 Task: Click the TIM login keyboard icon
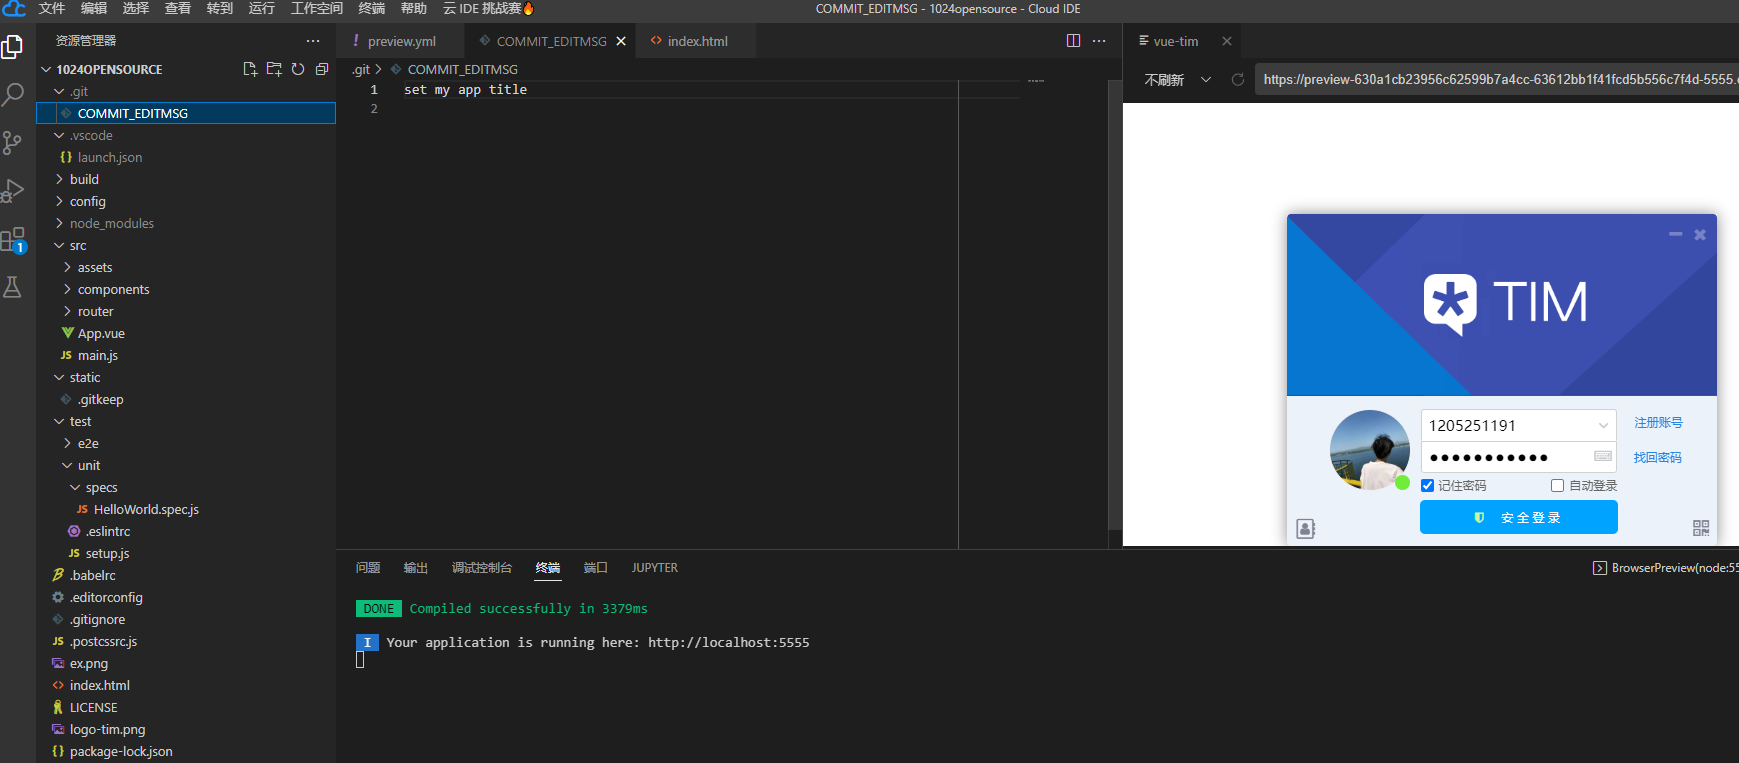(1603, 456)
